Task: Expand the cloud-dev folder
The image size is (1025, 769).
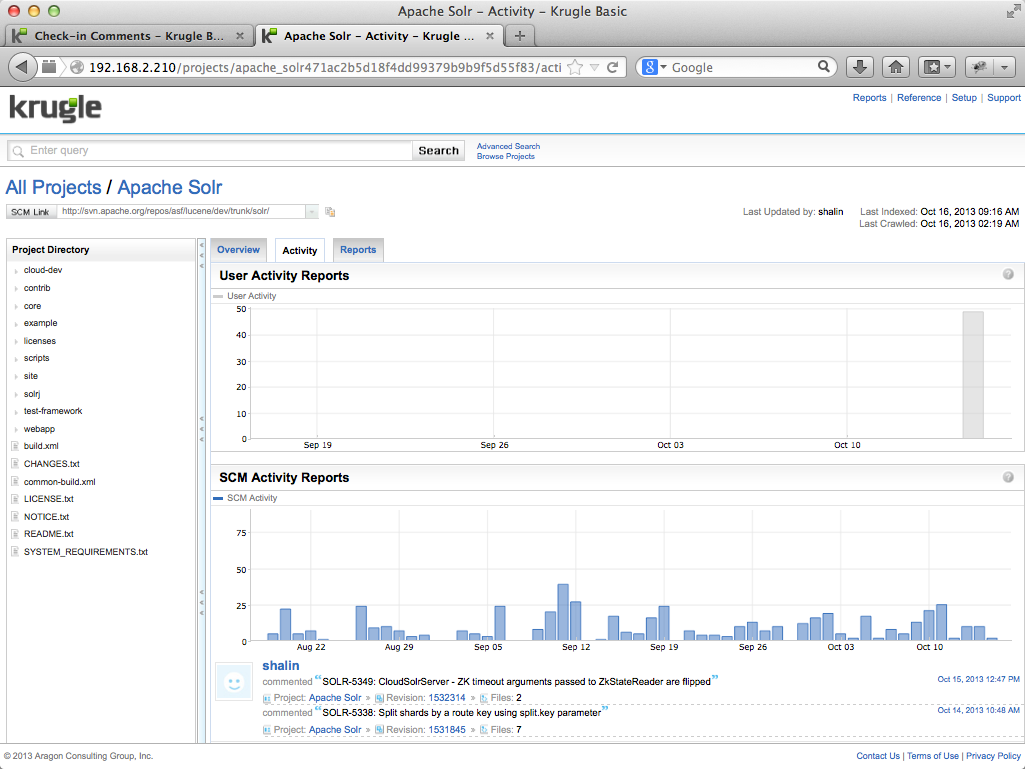Action: 16,271
